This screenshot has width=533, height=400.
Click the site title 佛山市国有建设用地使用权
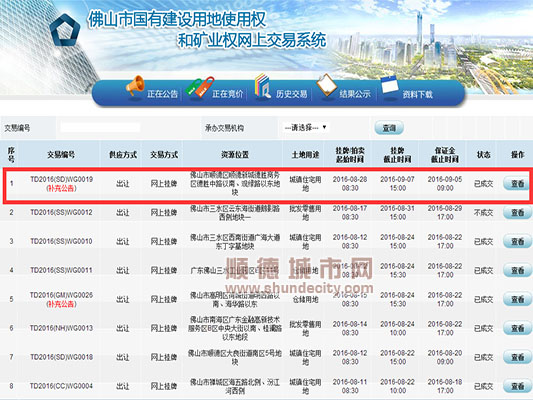[177, 19]
